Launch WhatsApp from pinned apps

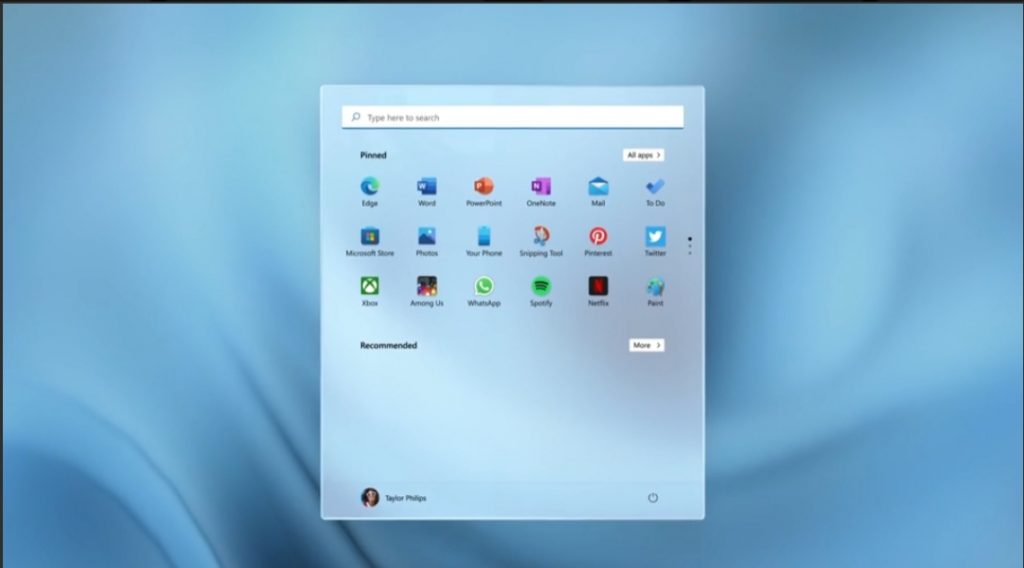tap(484, 291)
